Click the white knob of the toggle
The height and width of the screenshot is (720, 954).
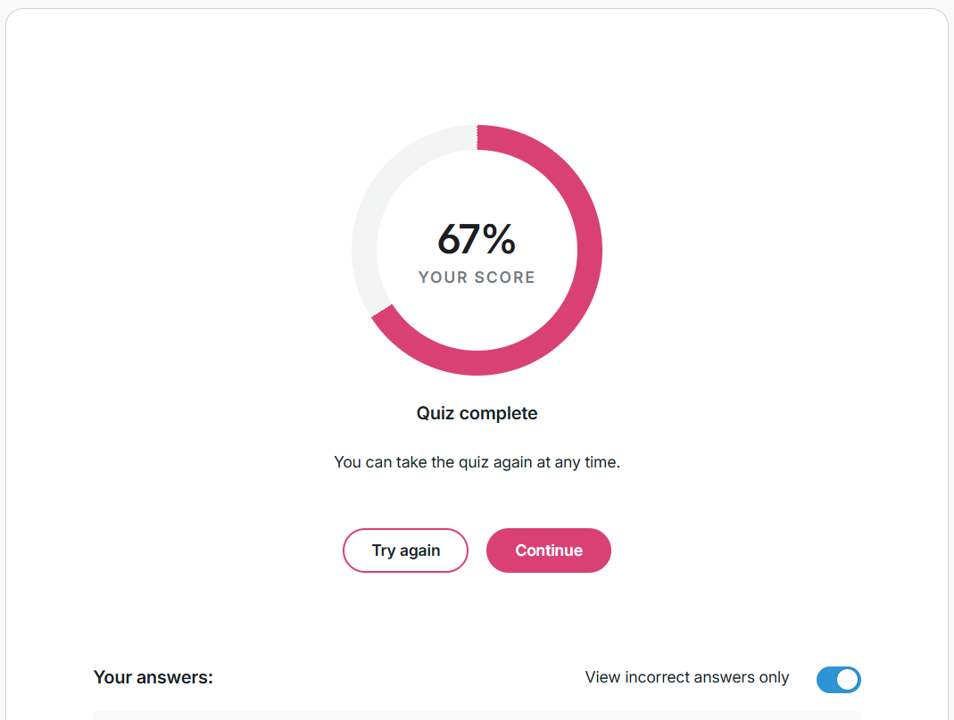pos(848,680)
